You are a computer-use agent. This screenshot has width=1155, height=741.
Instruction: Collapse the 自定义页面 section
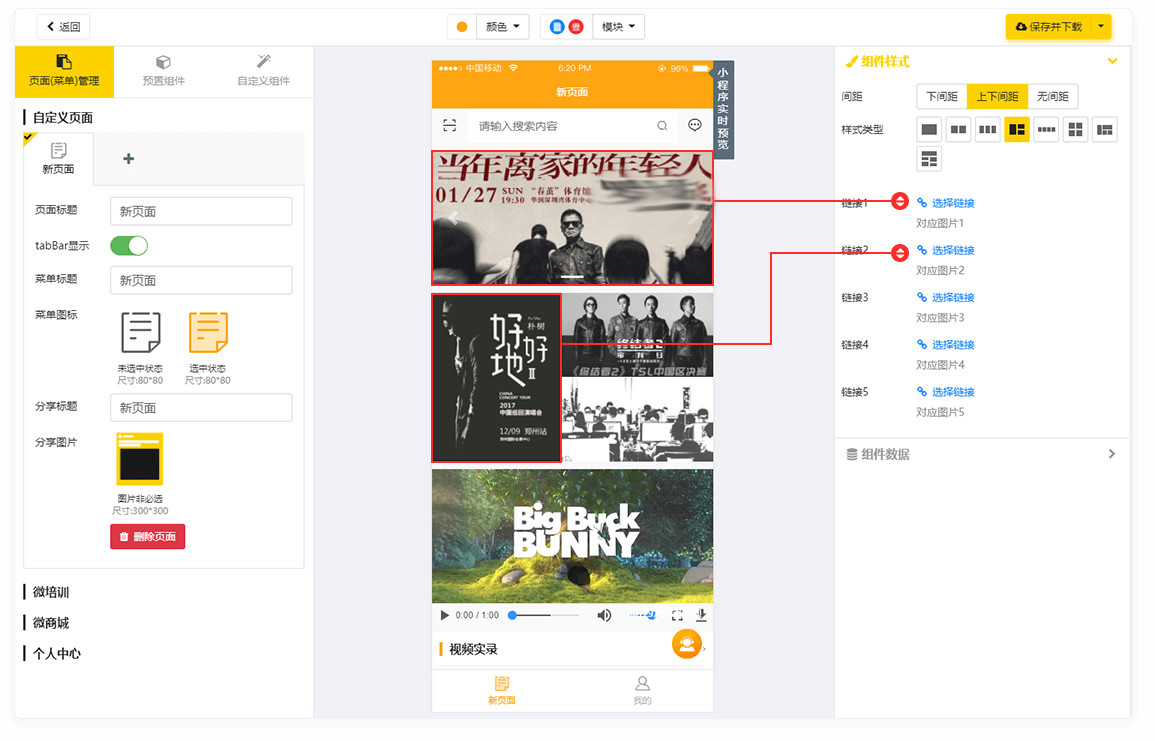click(63, 117)
